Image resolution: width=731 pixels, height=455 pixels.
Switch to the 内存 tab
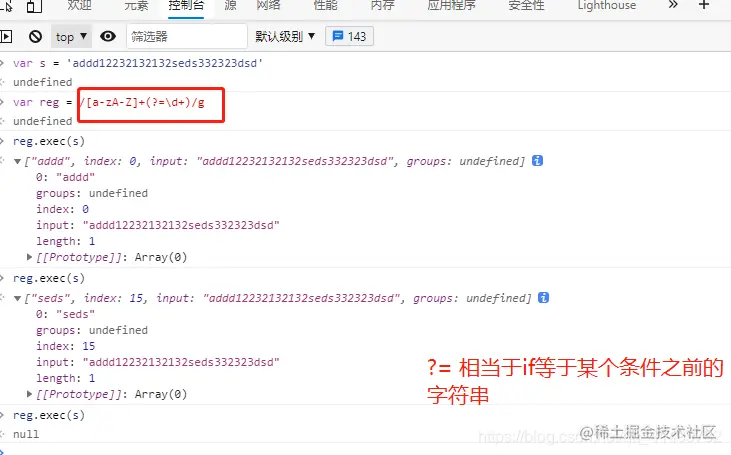[382, 6]
